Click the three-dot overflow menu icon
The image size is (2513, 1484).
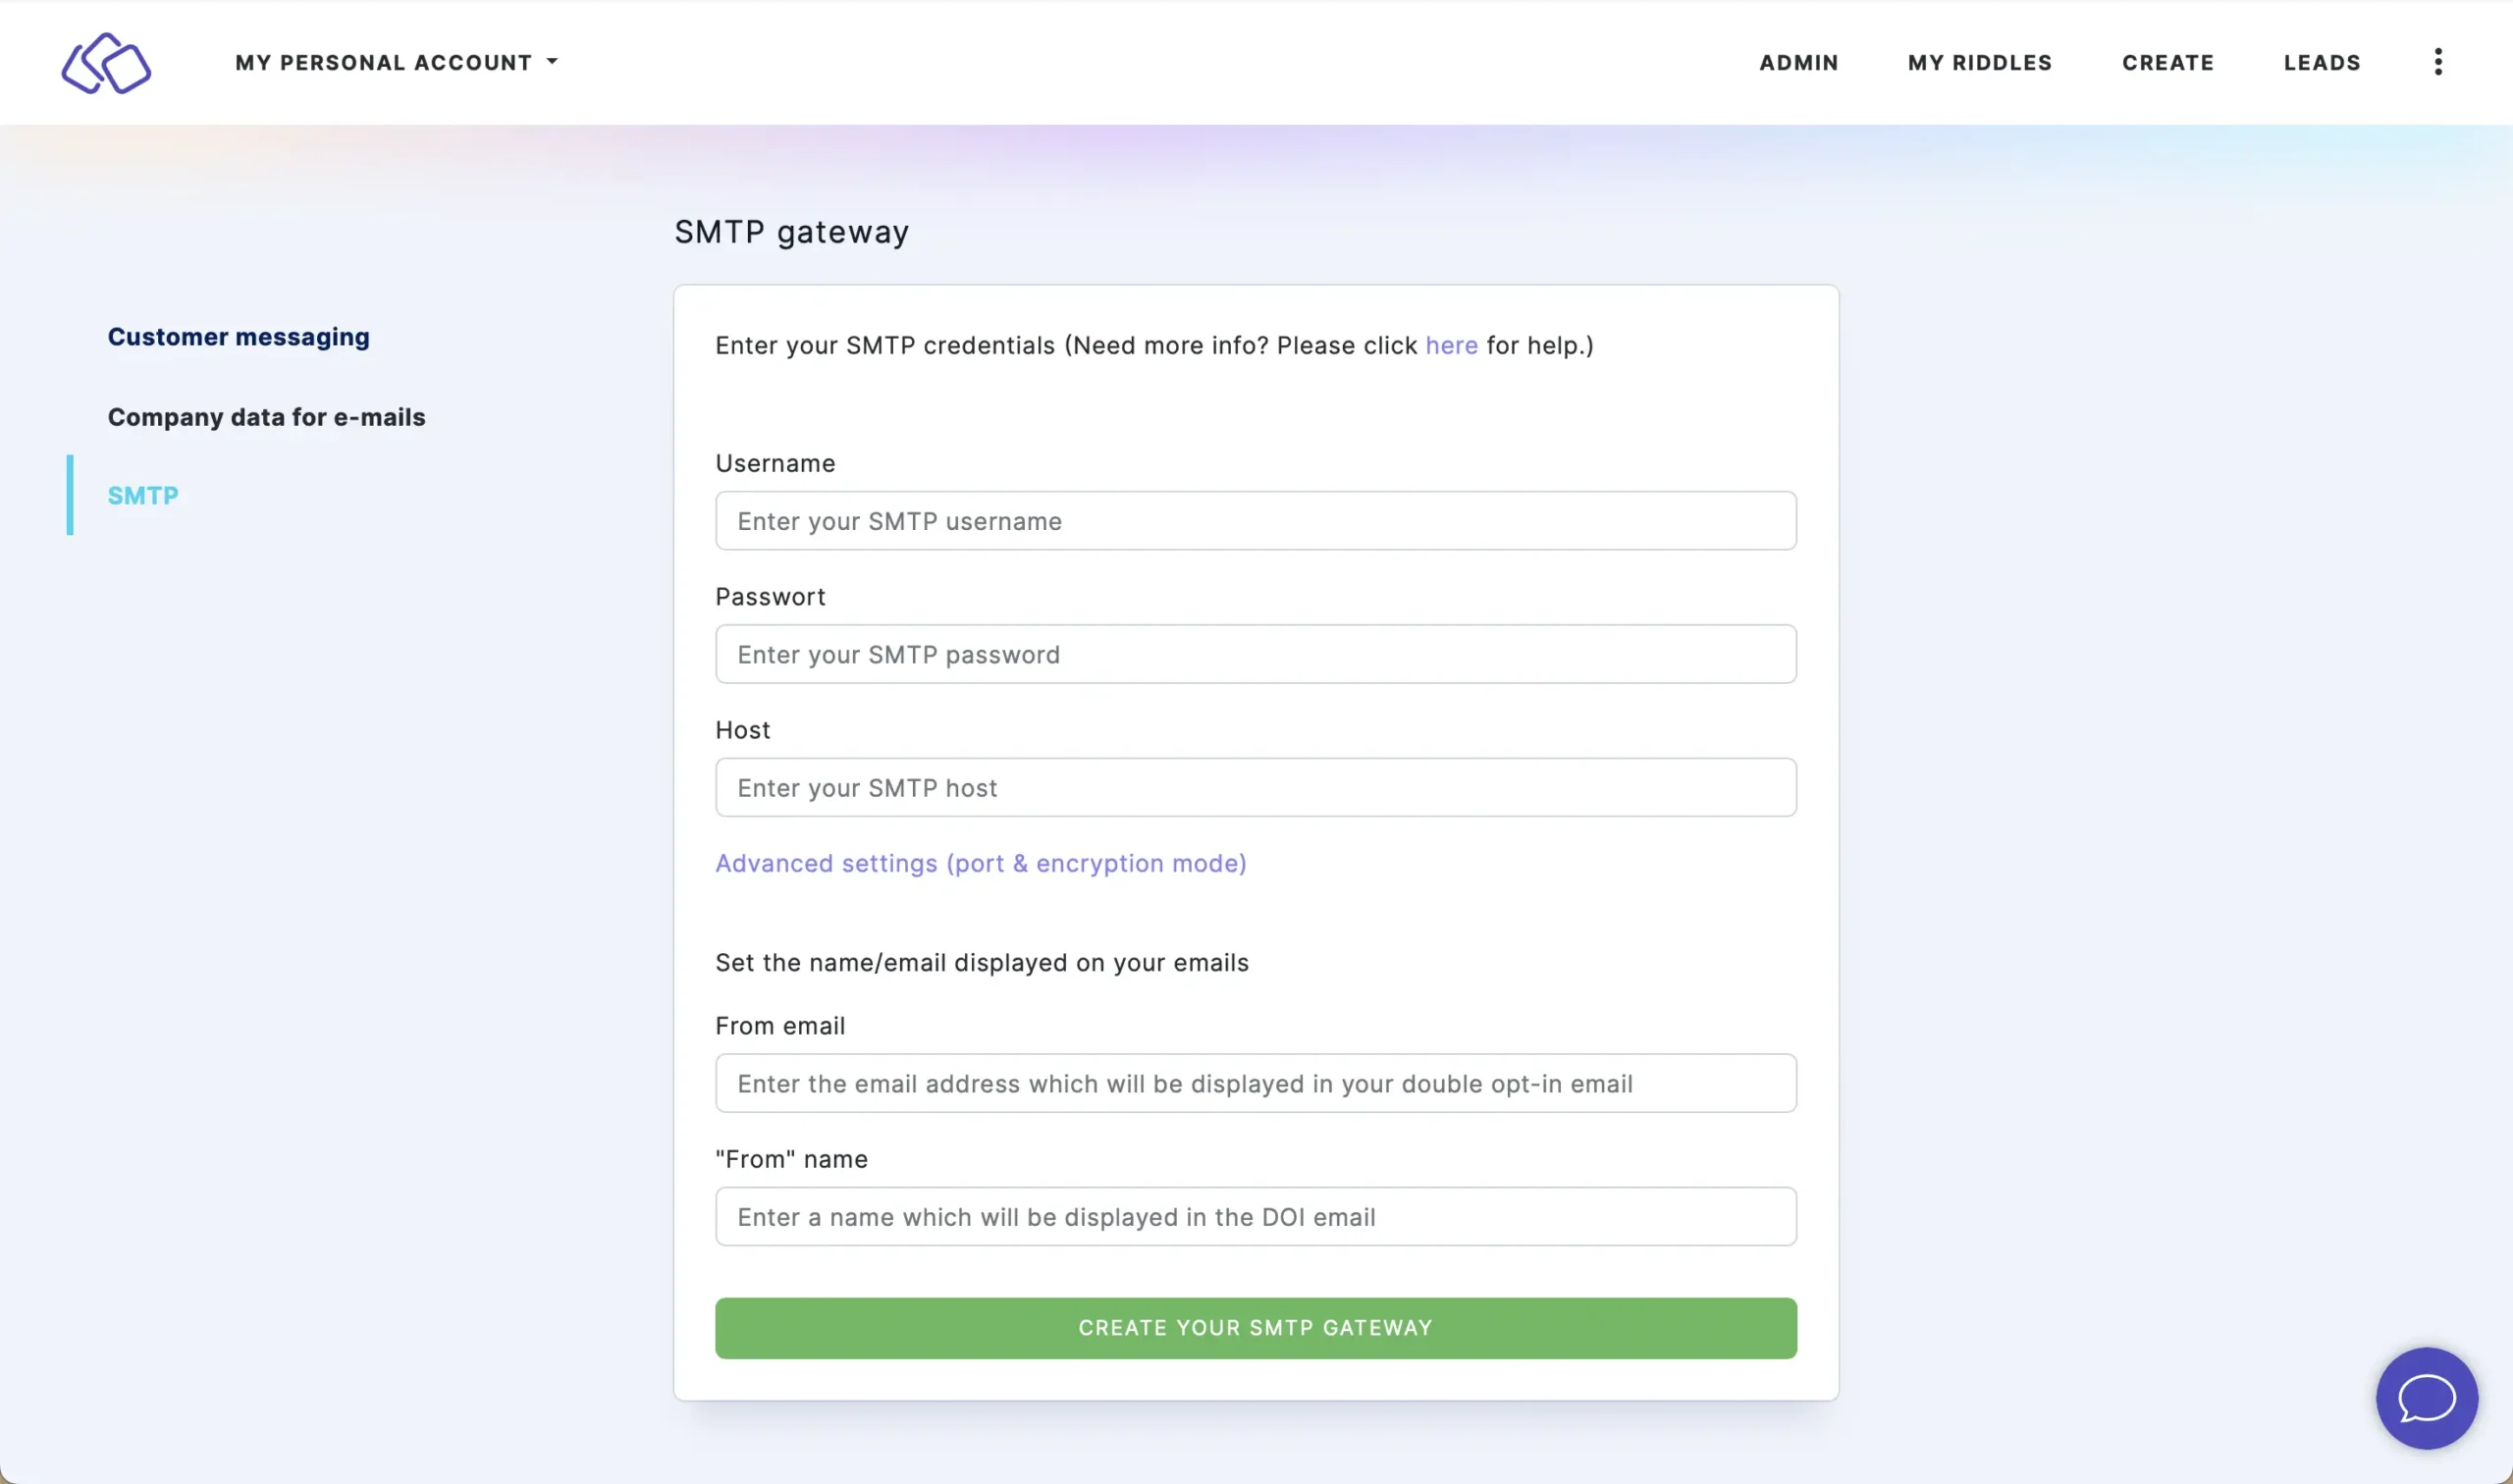(x=2438, y=62)
